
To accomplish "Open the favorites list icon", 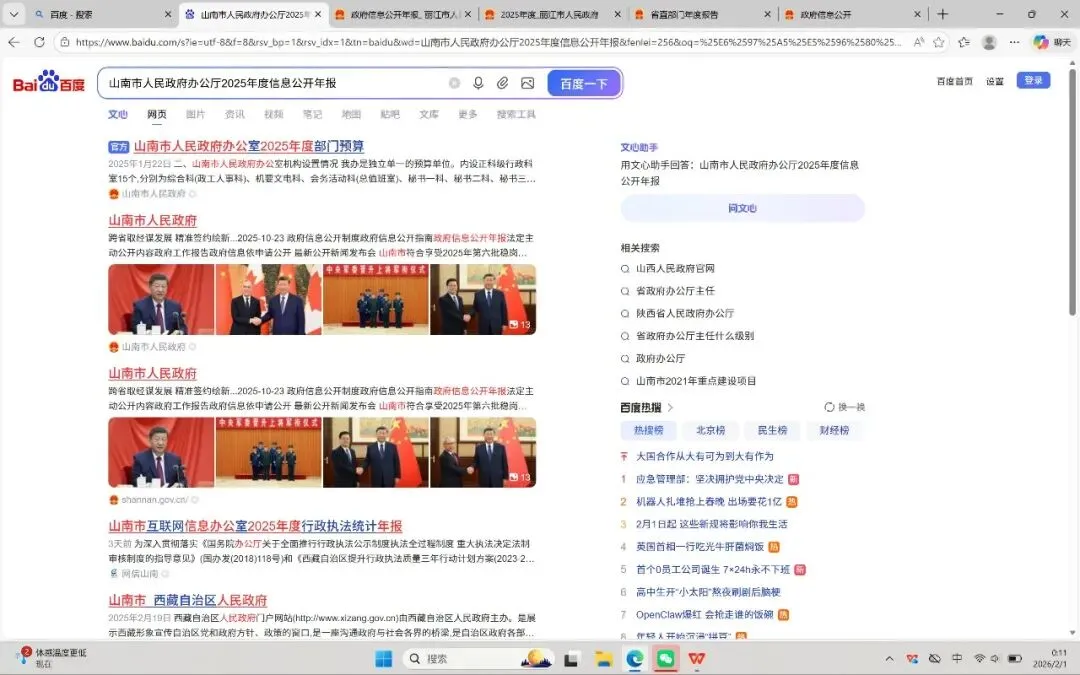I will [x=964, y=42].
